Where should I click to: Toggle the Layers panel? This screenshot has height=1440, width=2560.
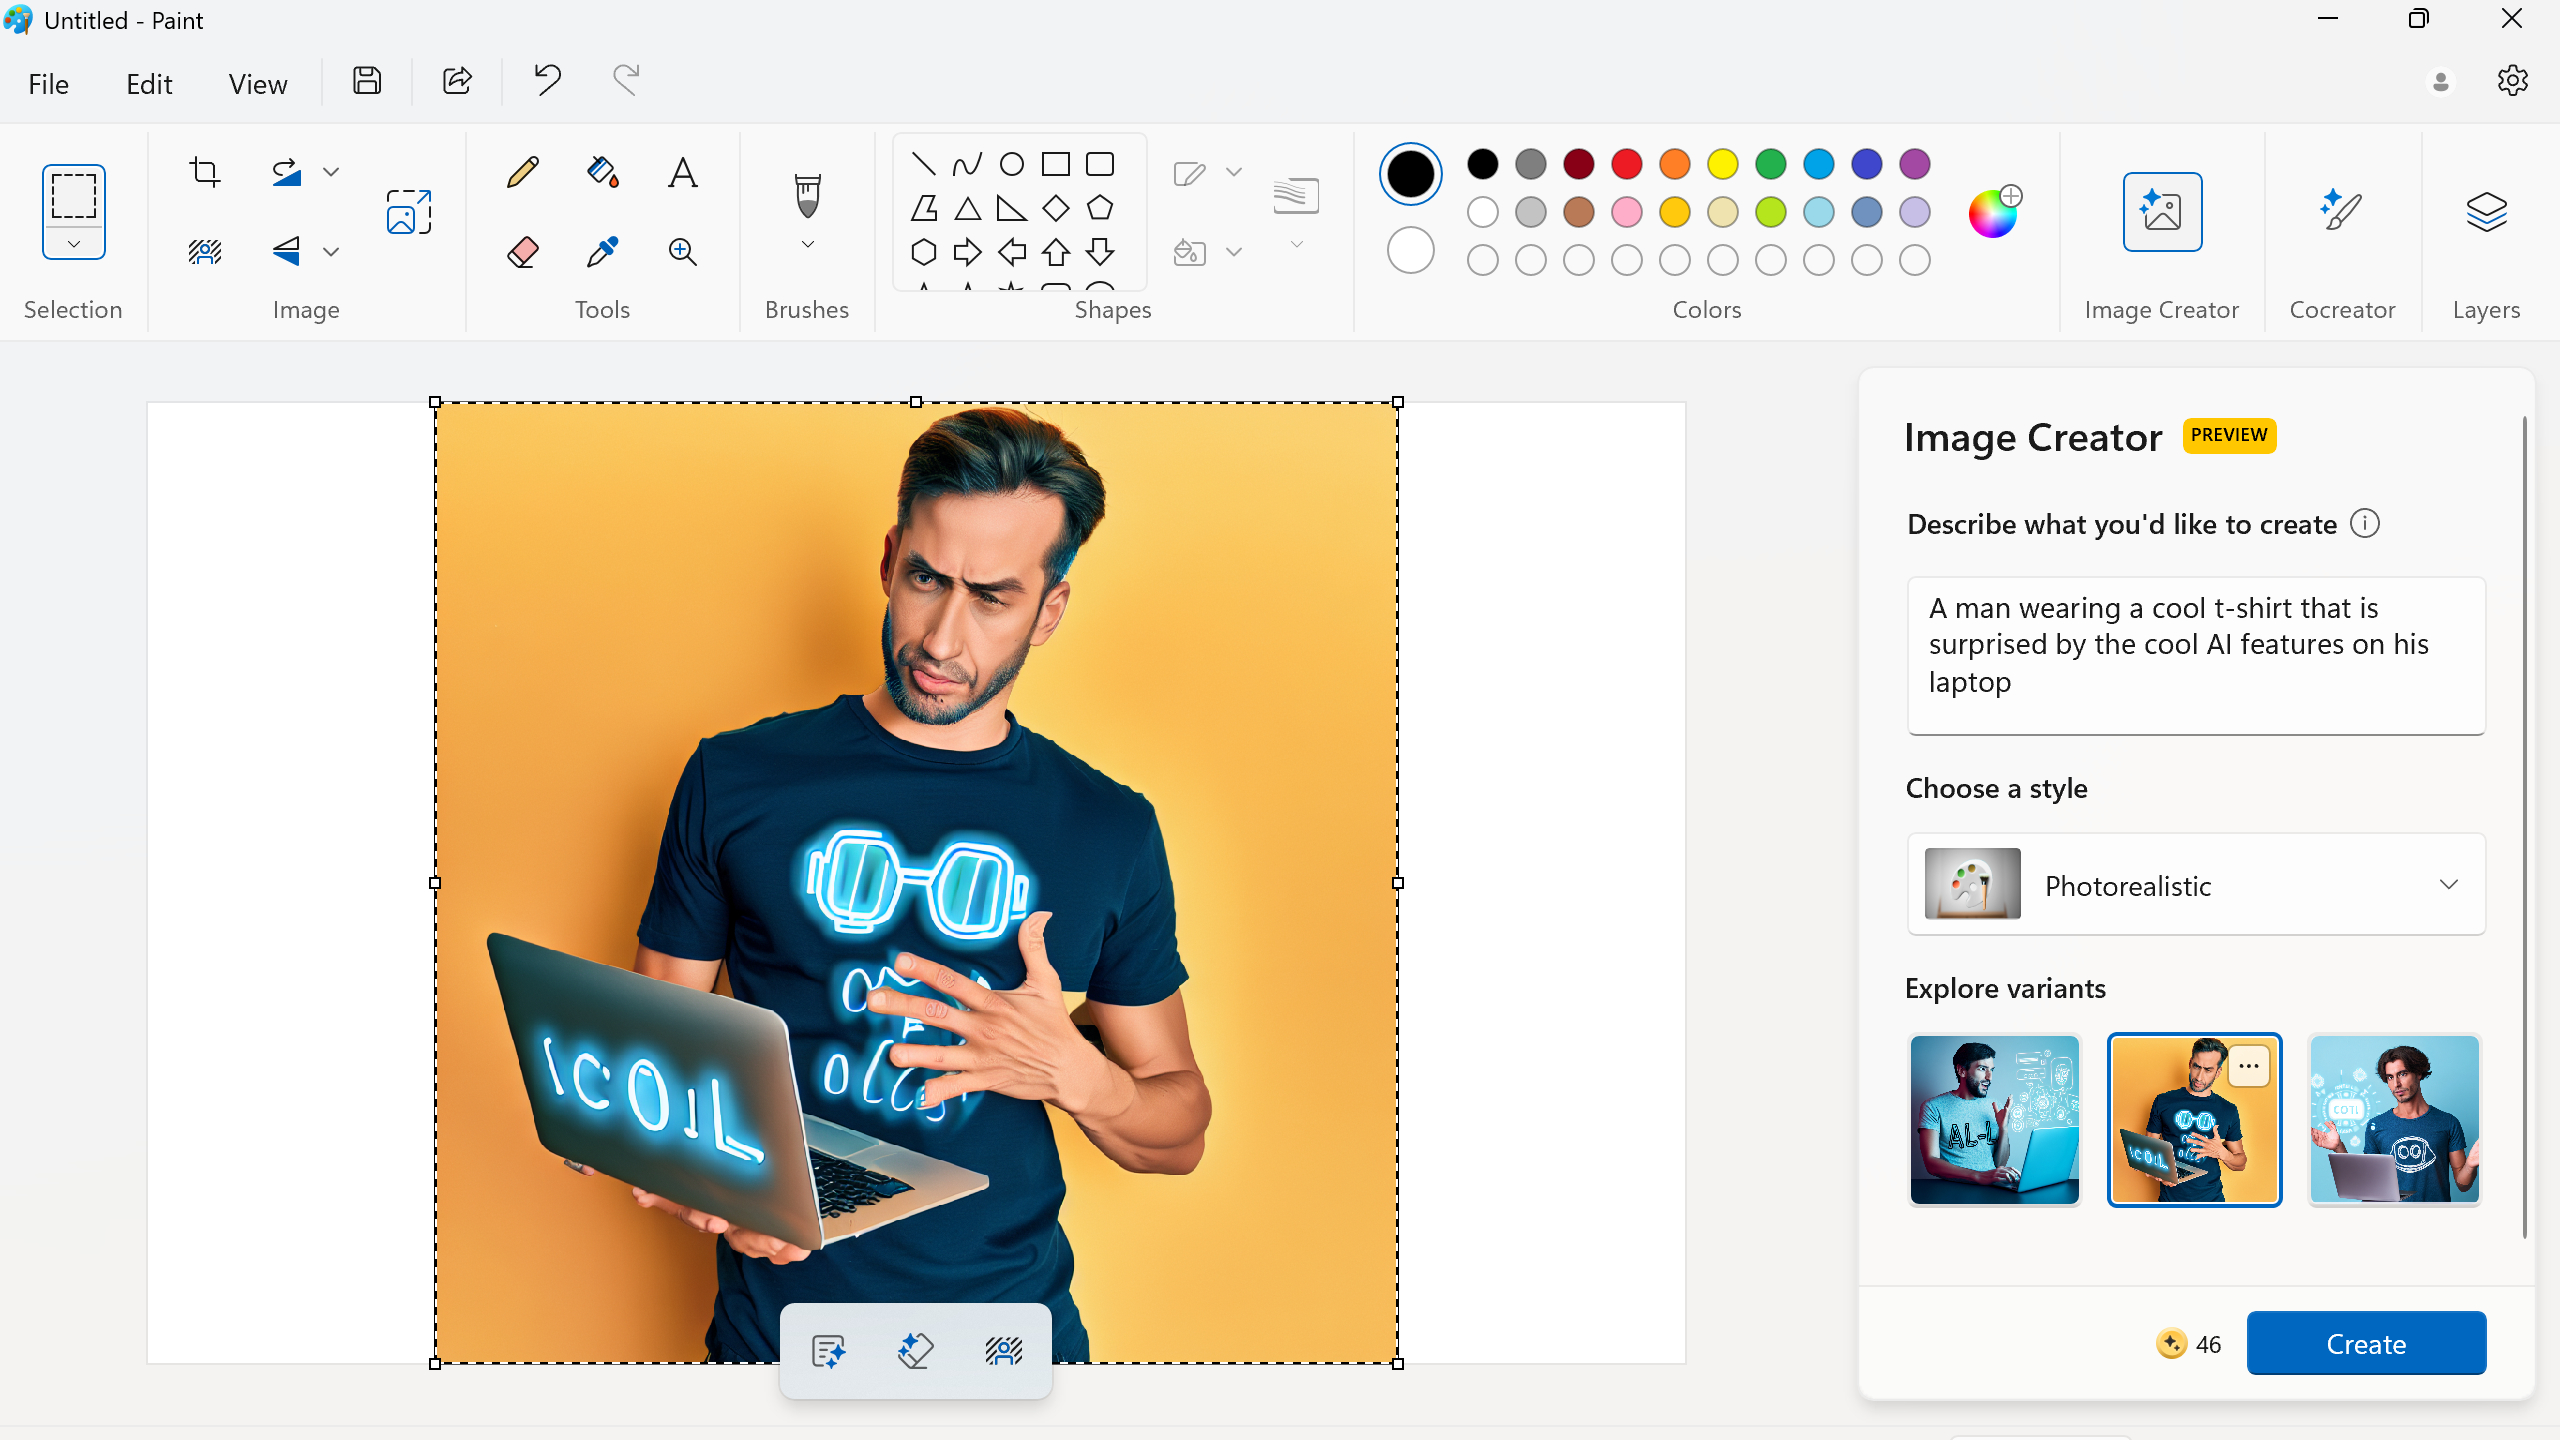[x=2485, y=212]
